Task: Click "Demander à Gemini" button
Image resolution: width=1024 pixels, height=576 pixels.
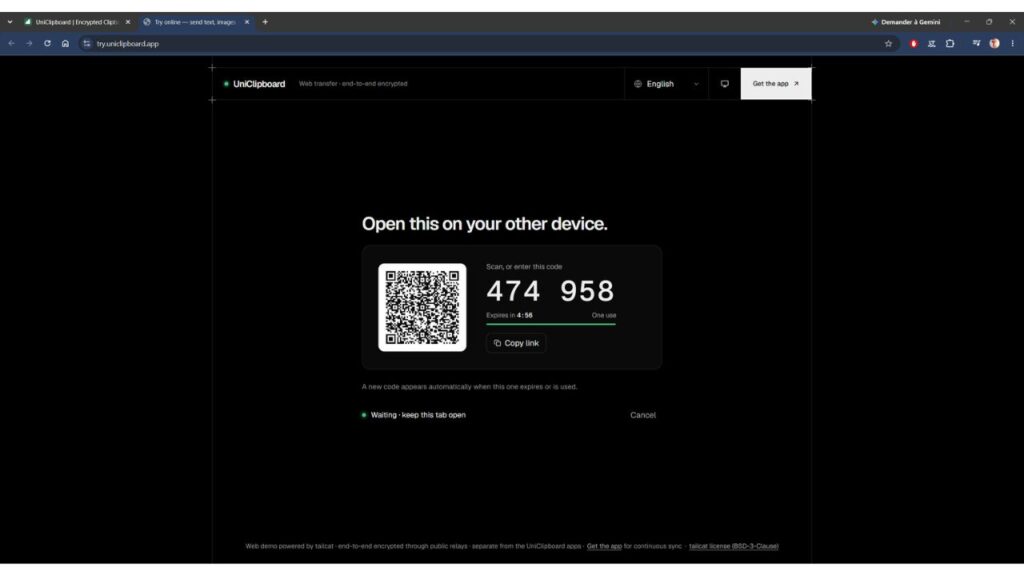Action: [x=906, y=22]
